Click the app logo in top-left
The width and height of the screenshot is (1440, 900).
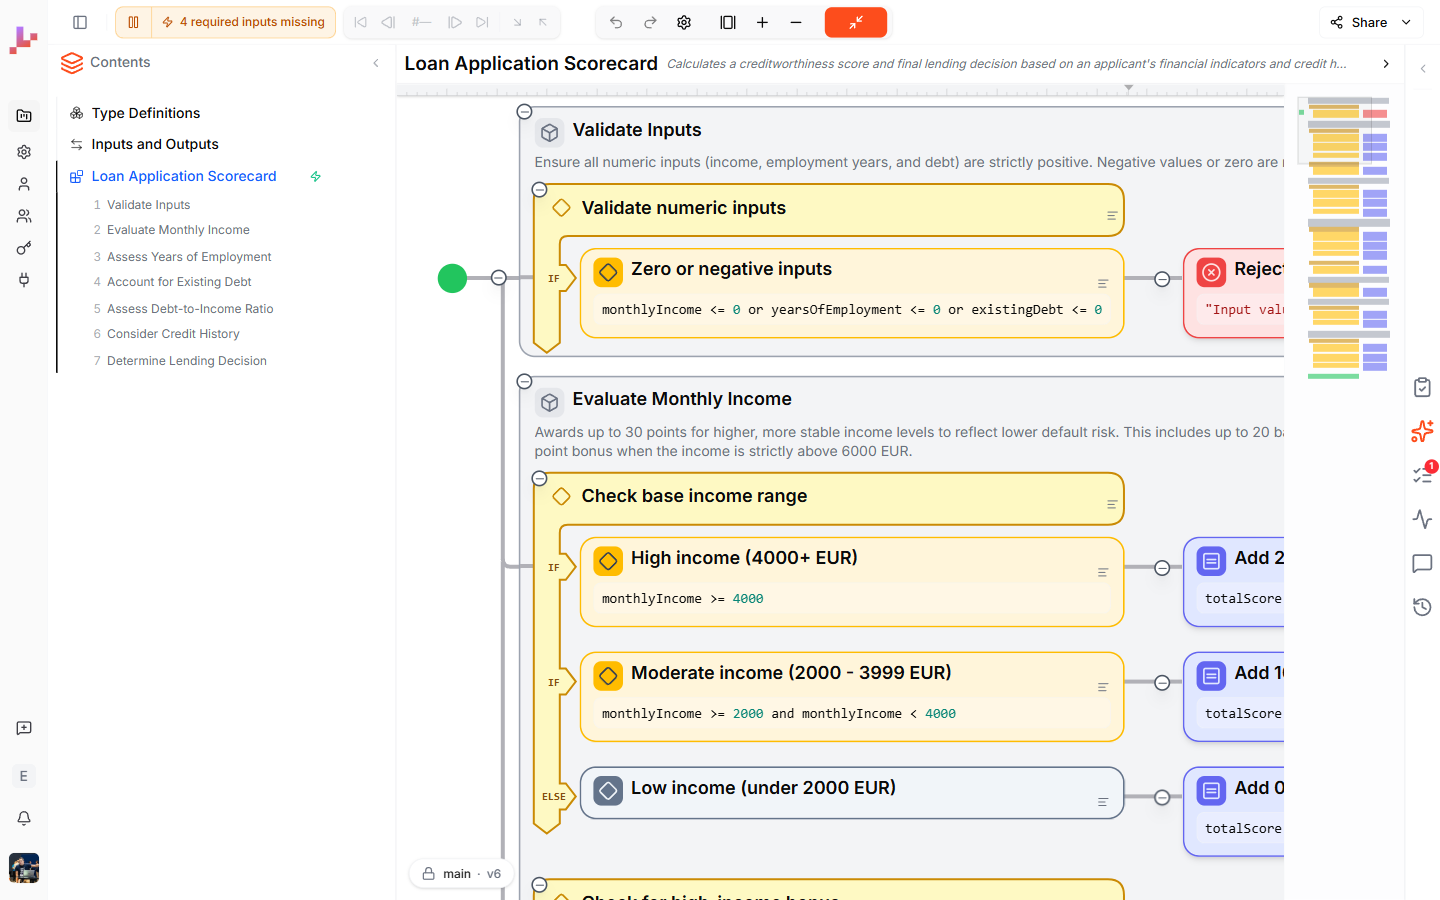pyautogui.click(x=23, y=40)
